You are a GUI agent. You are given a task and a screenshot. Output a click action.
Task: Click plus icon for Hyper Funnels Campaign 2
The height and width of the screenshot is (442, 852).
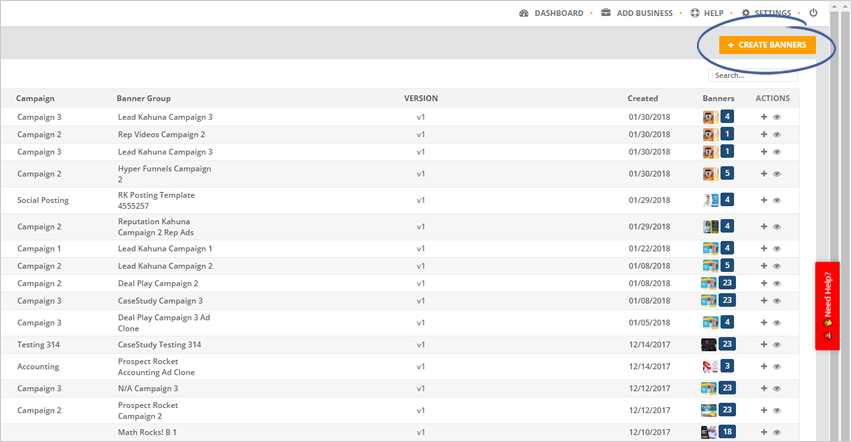[x=764, y=174]
